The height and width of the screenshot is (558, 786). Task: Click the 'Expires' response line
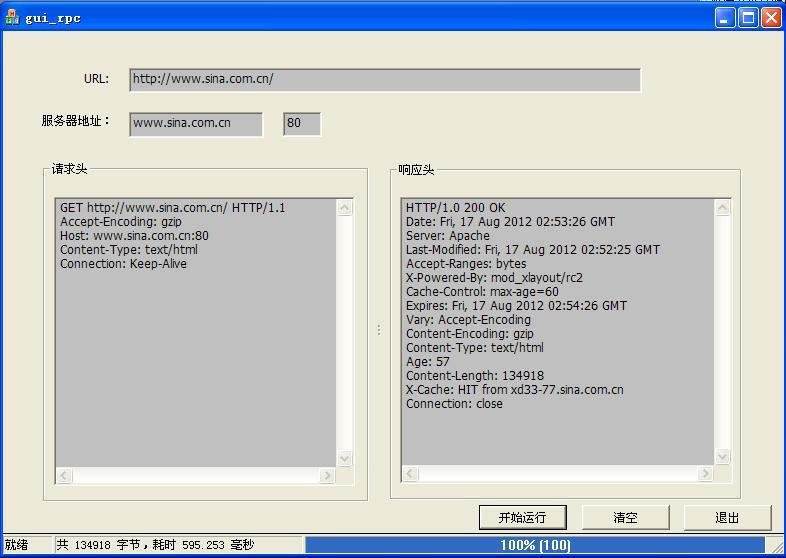[516, 306]
